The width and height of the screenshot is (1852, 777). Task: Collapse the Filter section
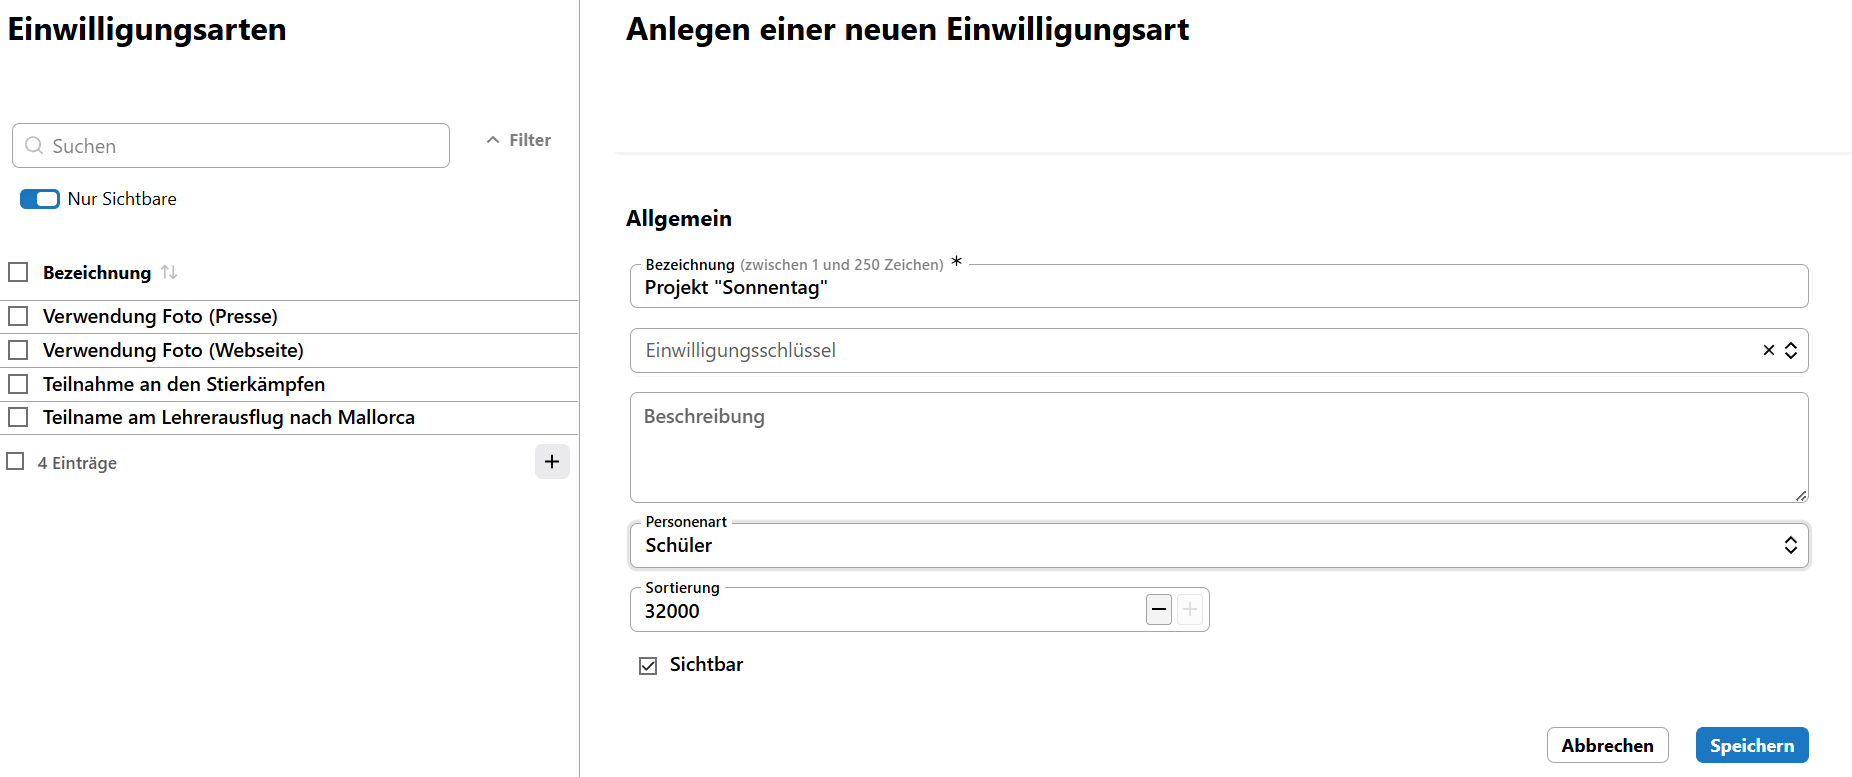coord(518,140)
